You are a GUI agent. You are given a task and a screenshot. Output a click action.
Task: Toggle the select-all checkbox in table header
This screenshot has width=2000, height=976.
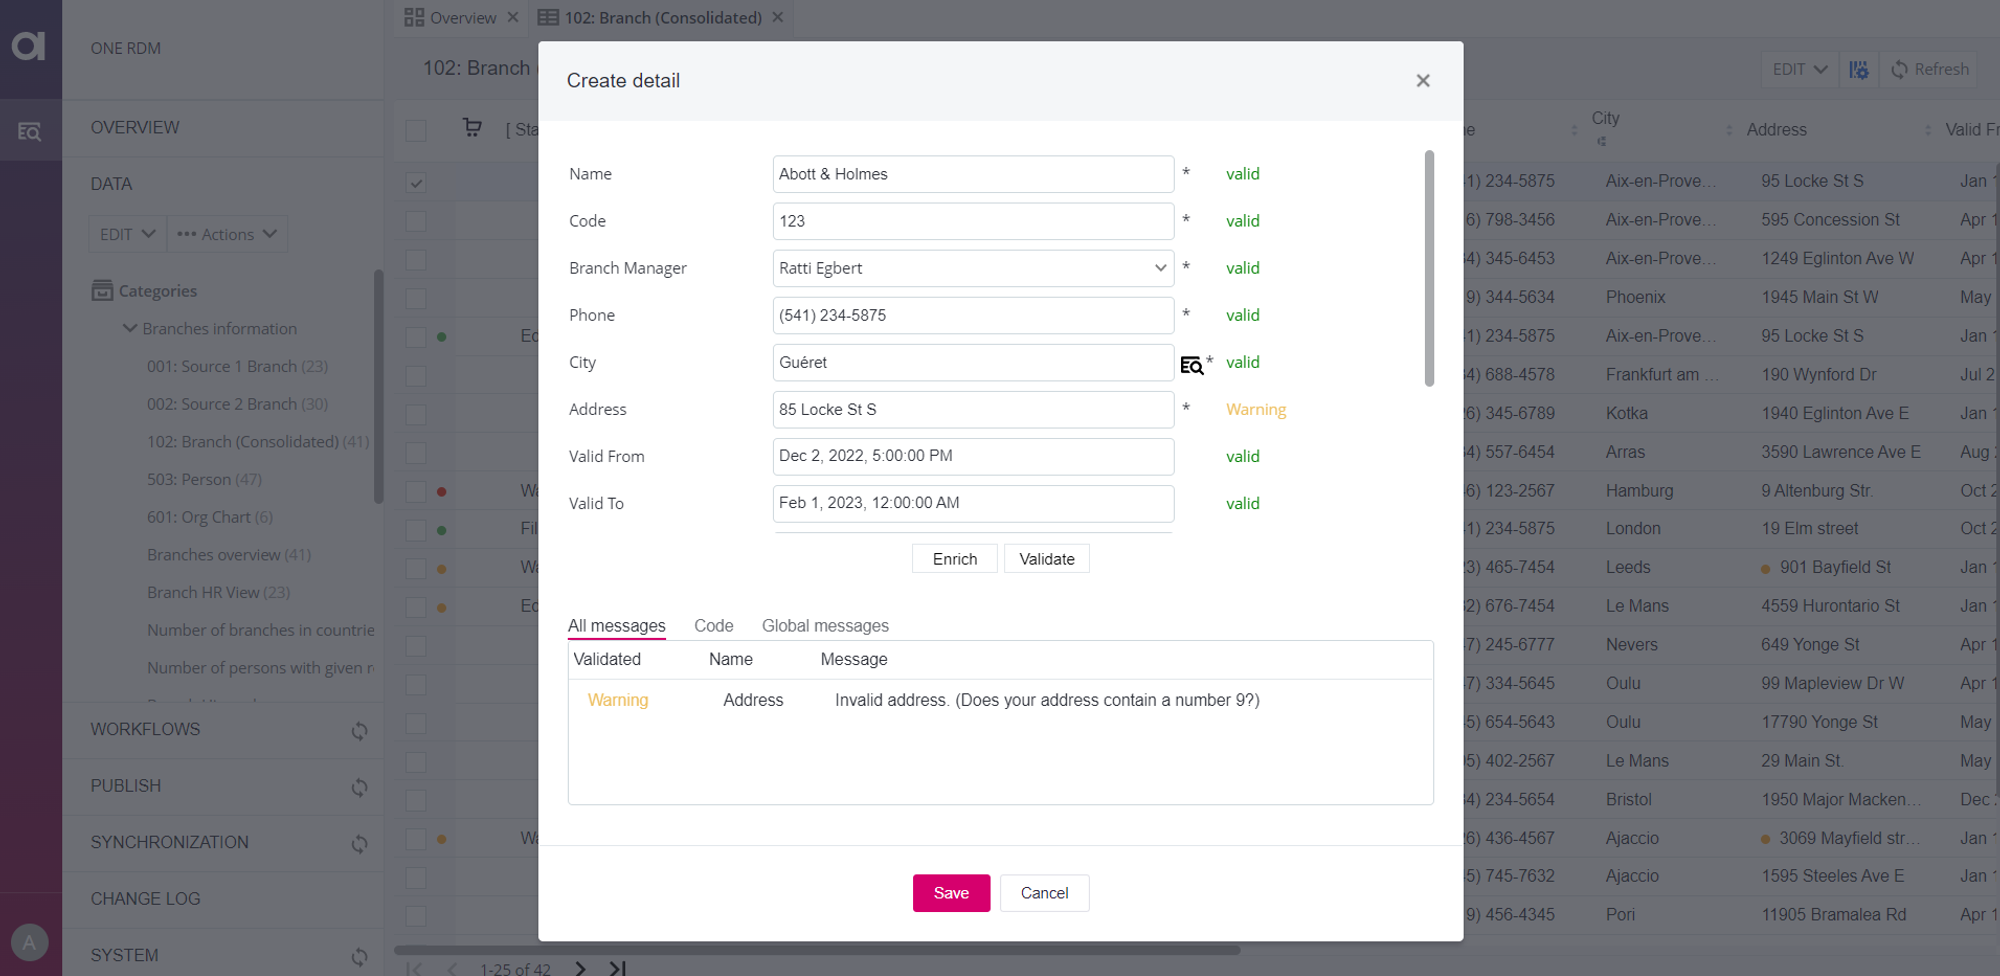click(x=416, y=131)
